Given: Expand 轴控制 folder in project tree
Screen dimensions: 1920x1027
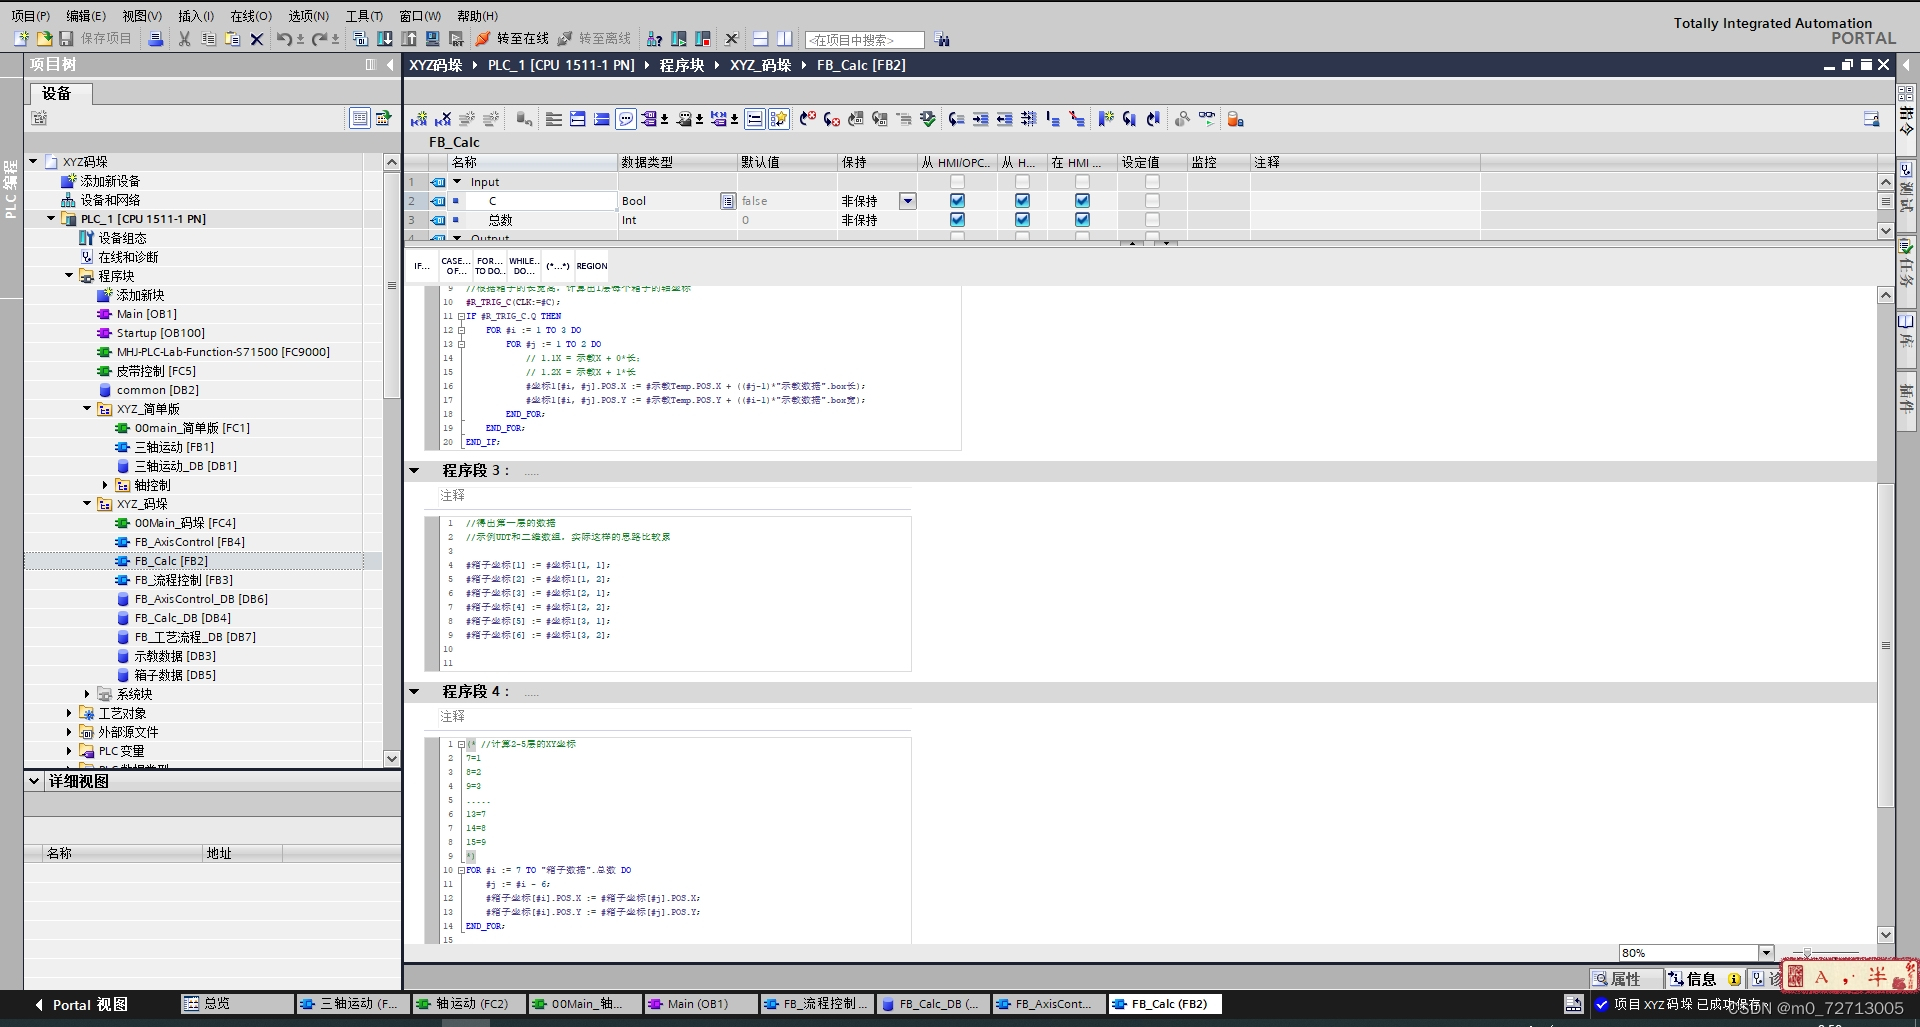Looking at the screenshot, I should 105,485.
